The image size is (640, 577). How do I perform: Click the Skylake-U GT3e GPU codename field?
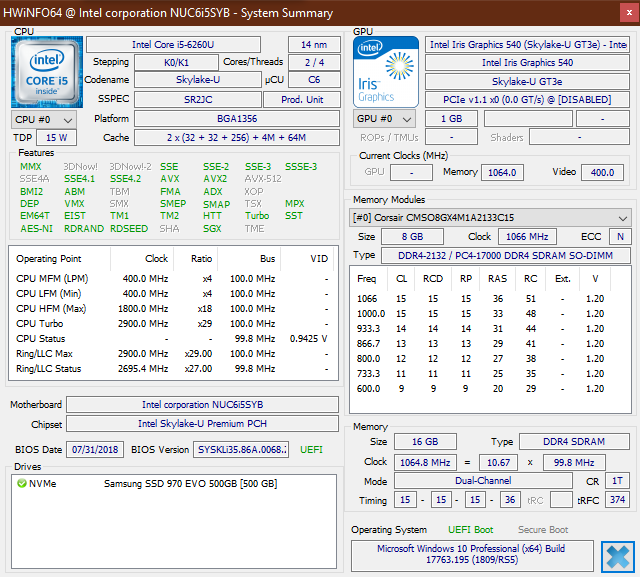(x=527, y=82)
